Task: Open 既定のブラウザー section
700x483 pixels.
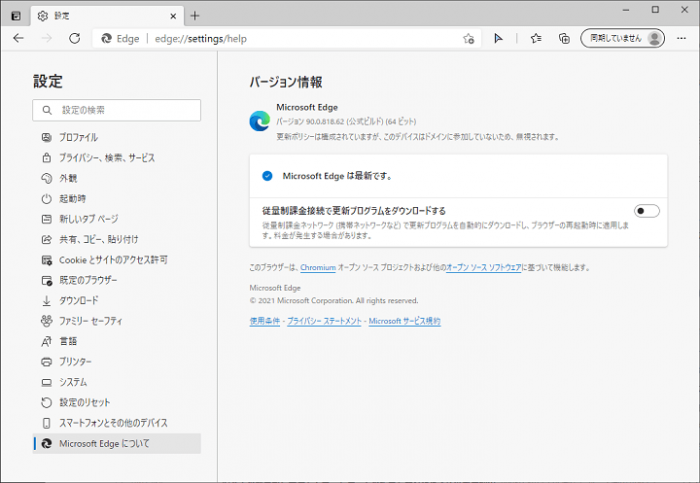Action: (117, 280)
